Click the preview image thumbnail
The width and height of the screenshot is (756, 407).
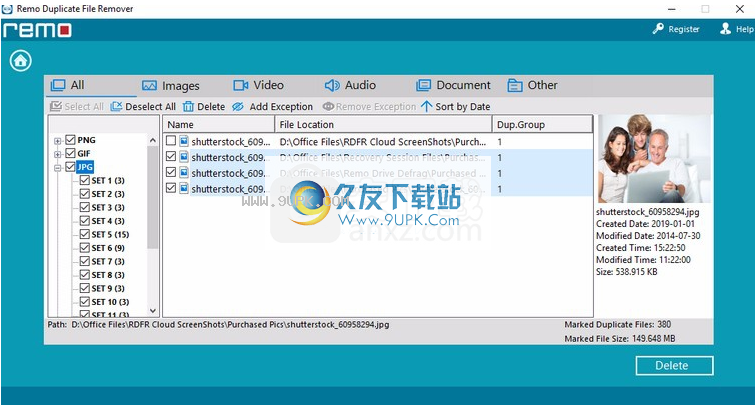click(x=653, y=159)
